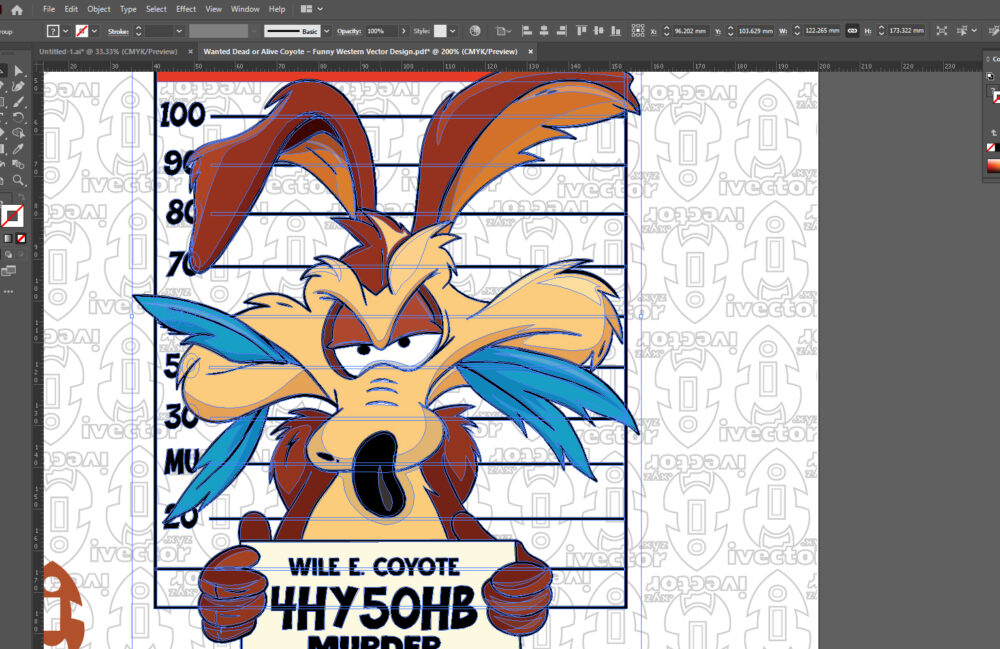Select the Direct Selection tool

(x=18, y=71)
